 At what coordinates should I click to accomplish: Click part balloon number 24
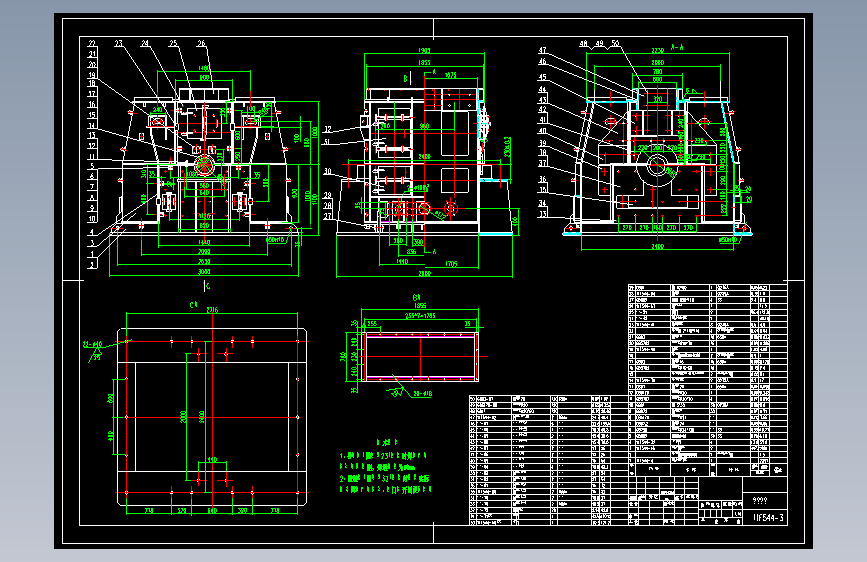145,43
